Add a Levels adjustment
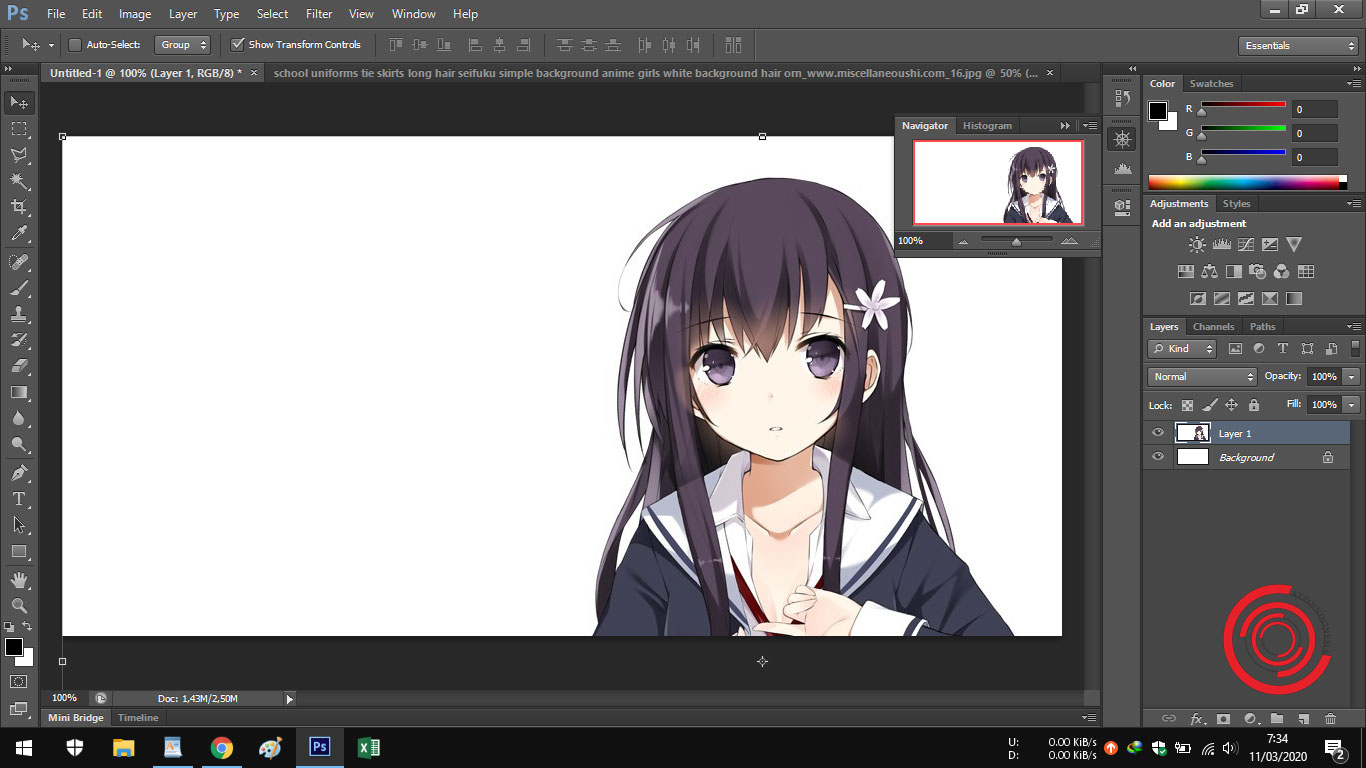The height and width of the screenshot is (768, 1366). [1221, 244]
